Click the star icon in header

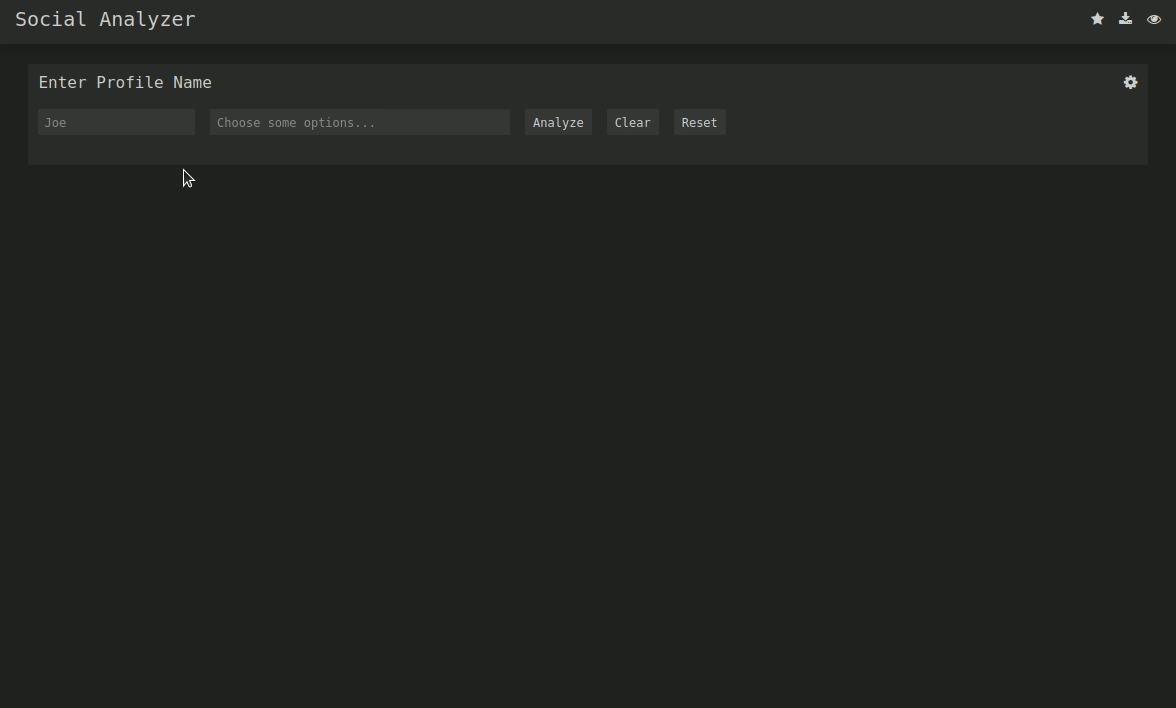point(1097,19)
